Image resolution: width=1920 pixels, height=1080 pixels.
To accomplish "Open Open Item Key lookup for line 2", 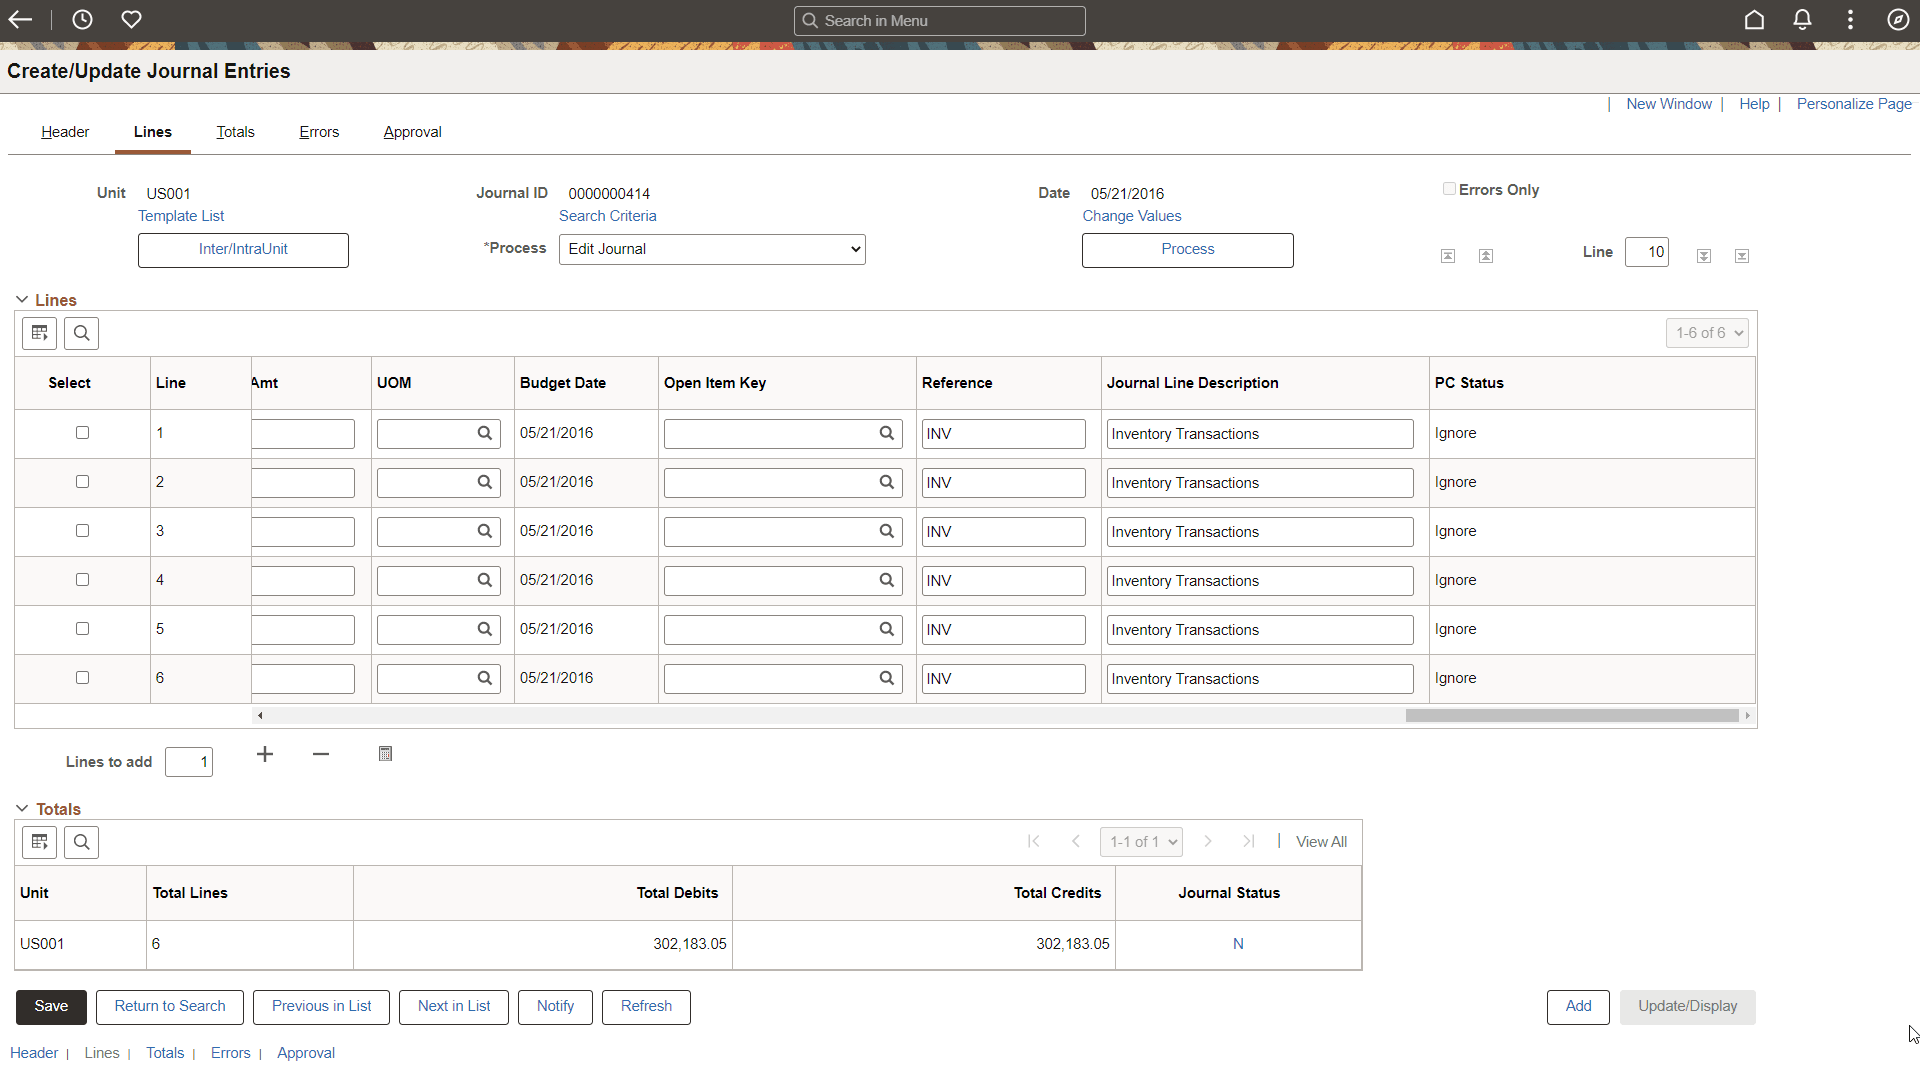I will click(886, 482).
